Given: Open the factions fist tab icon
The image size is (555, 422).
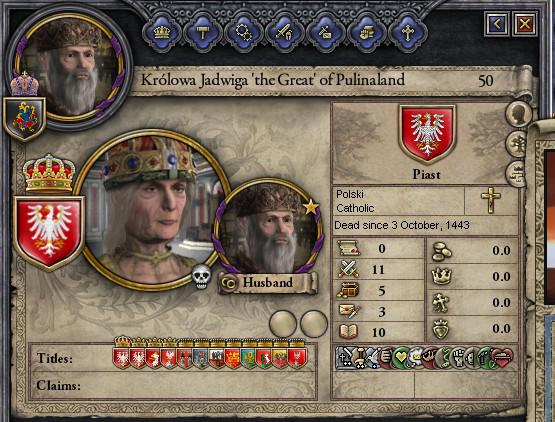Looking at the screenshot, I should coord(367,33).
